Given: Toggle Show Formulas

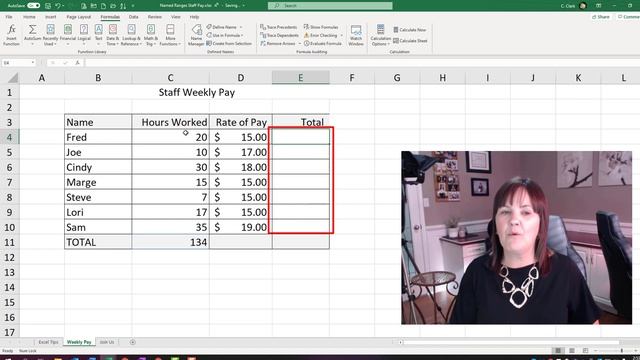Looking at the screenshot, I should click(321, 27).
